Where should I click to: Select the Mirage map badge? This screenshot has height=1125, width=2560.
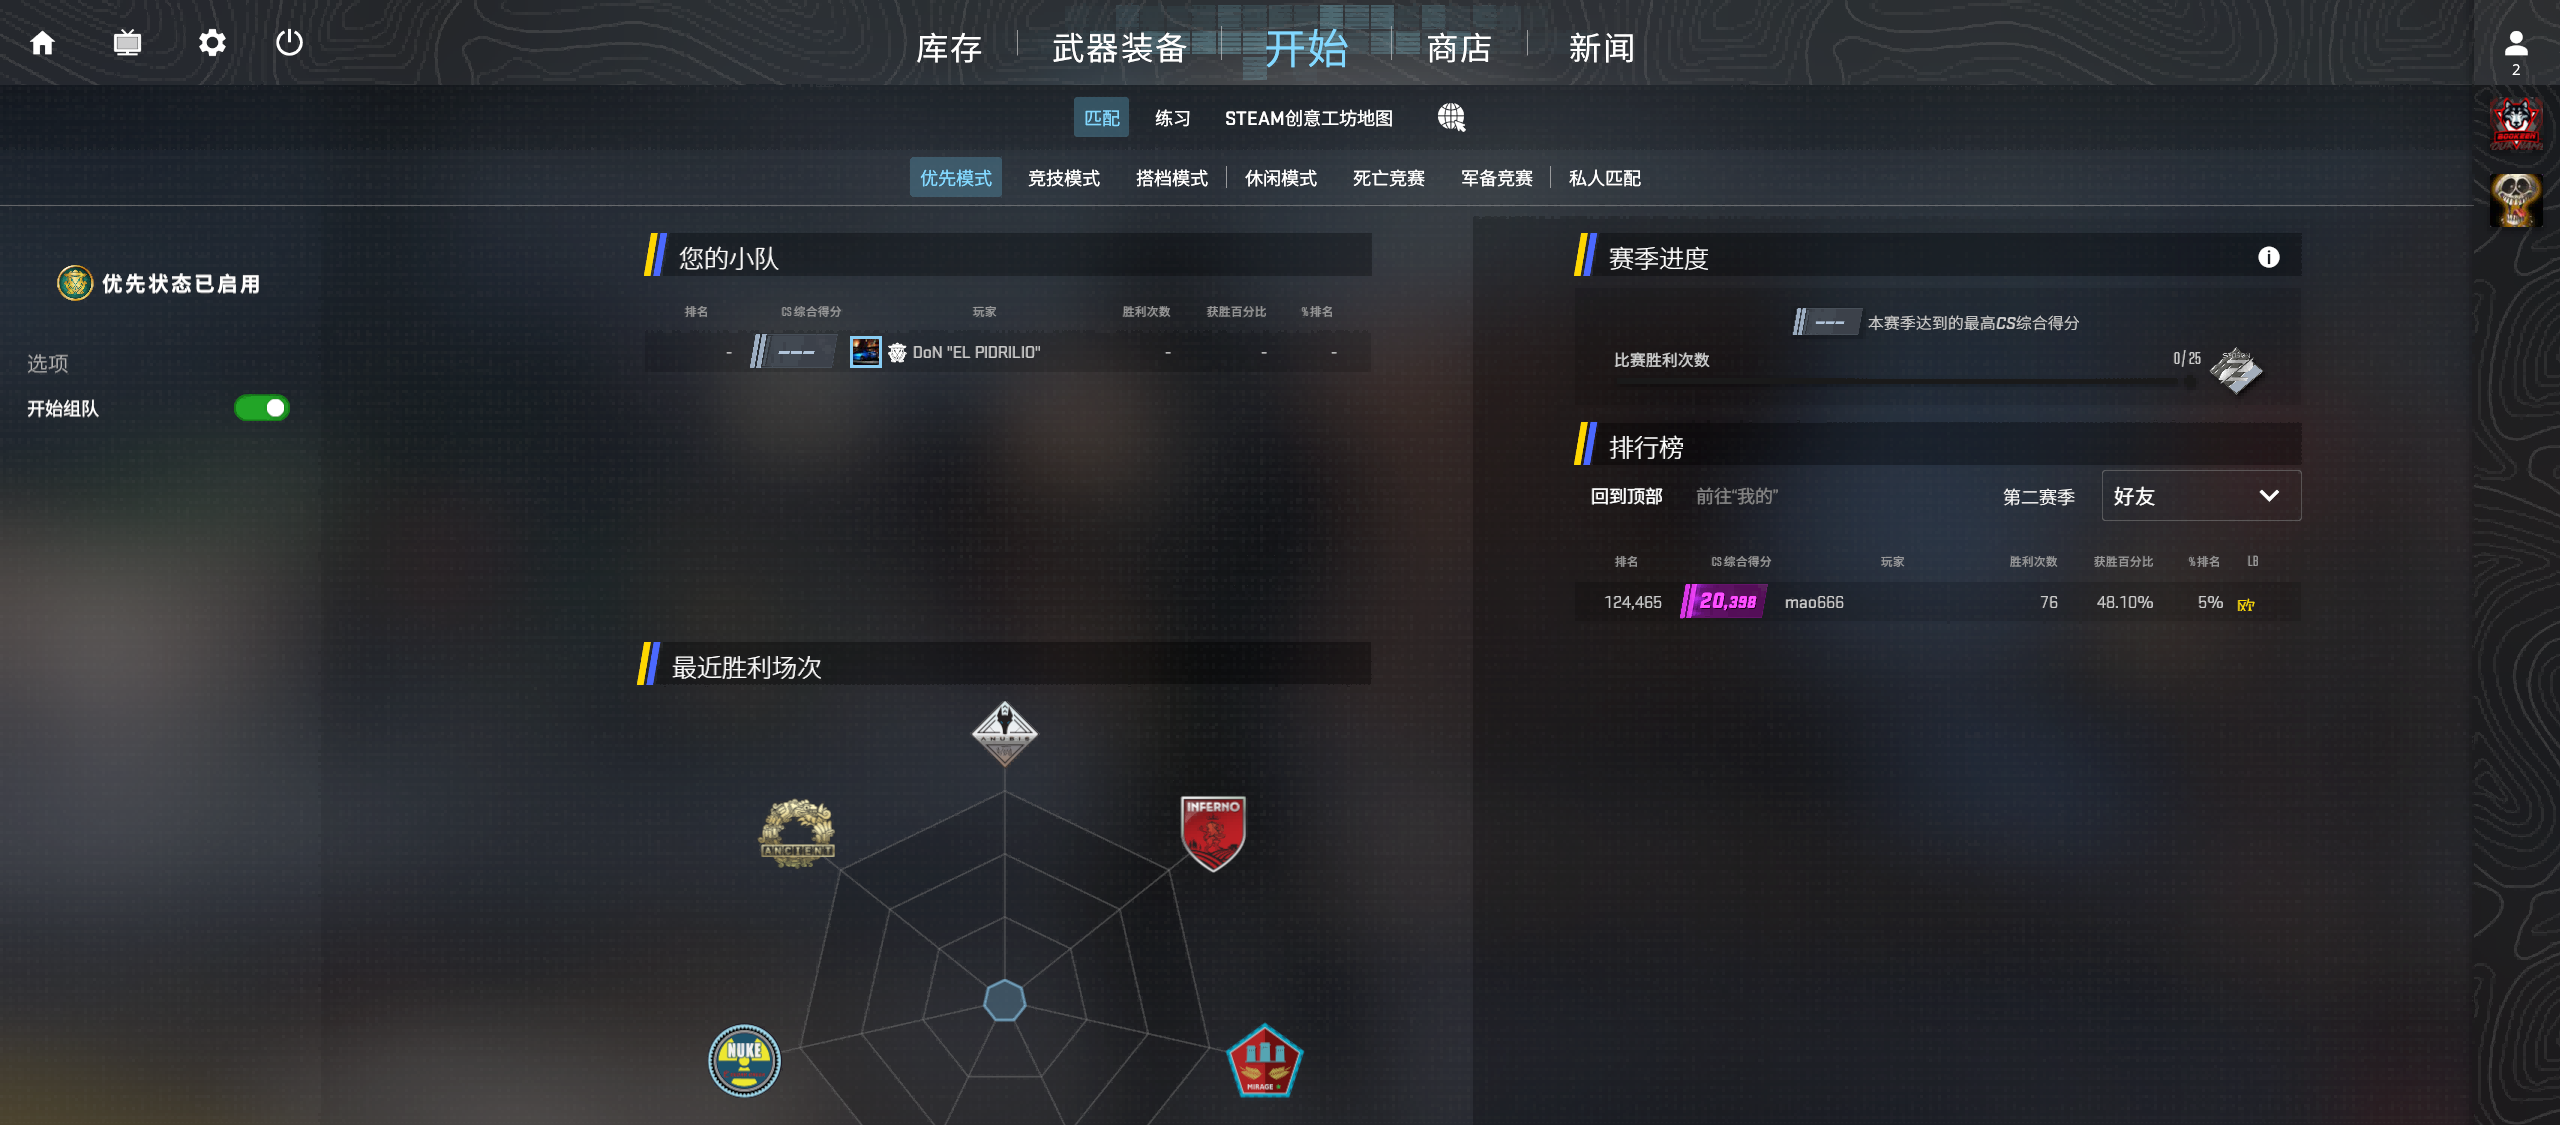tap(1264, 1061)
